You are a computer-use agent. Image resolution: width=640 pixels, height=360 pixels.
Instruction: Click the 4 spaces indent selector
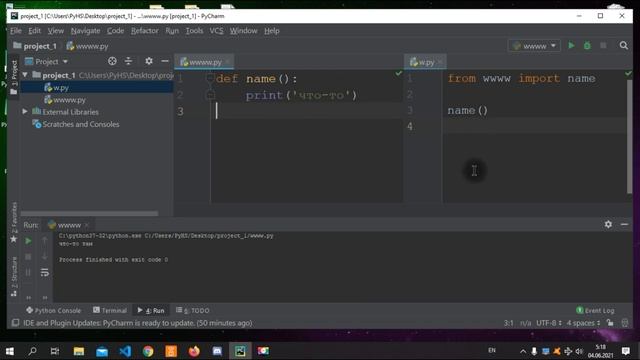pos(583,323)
